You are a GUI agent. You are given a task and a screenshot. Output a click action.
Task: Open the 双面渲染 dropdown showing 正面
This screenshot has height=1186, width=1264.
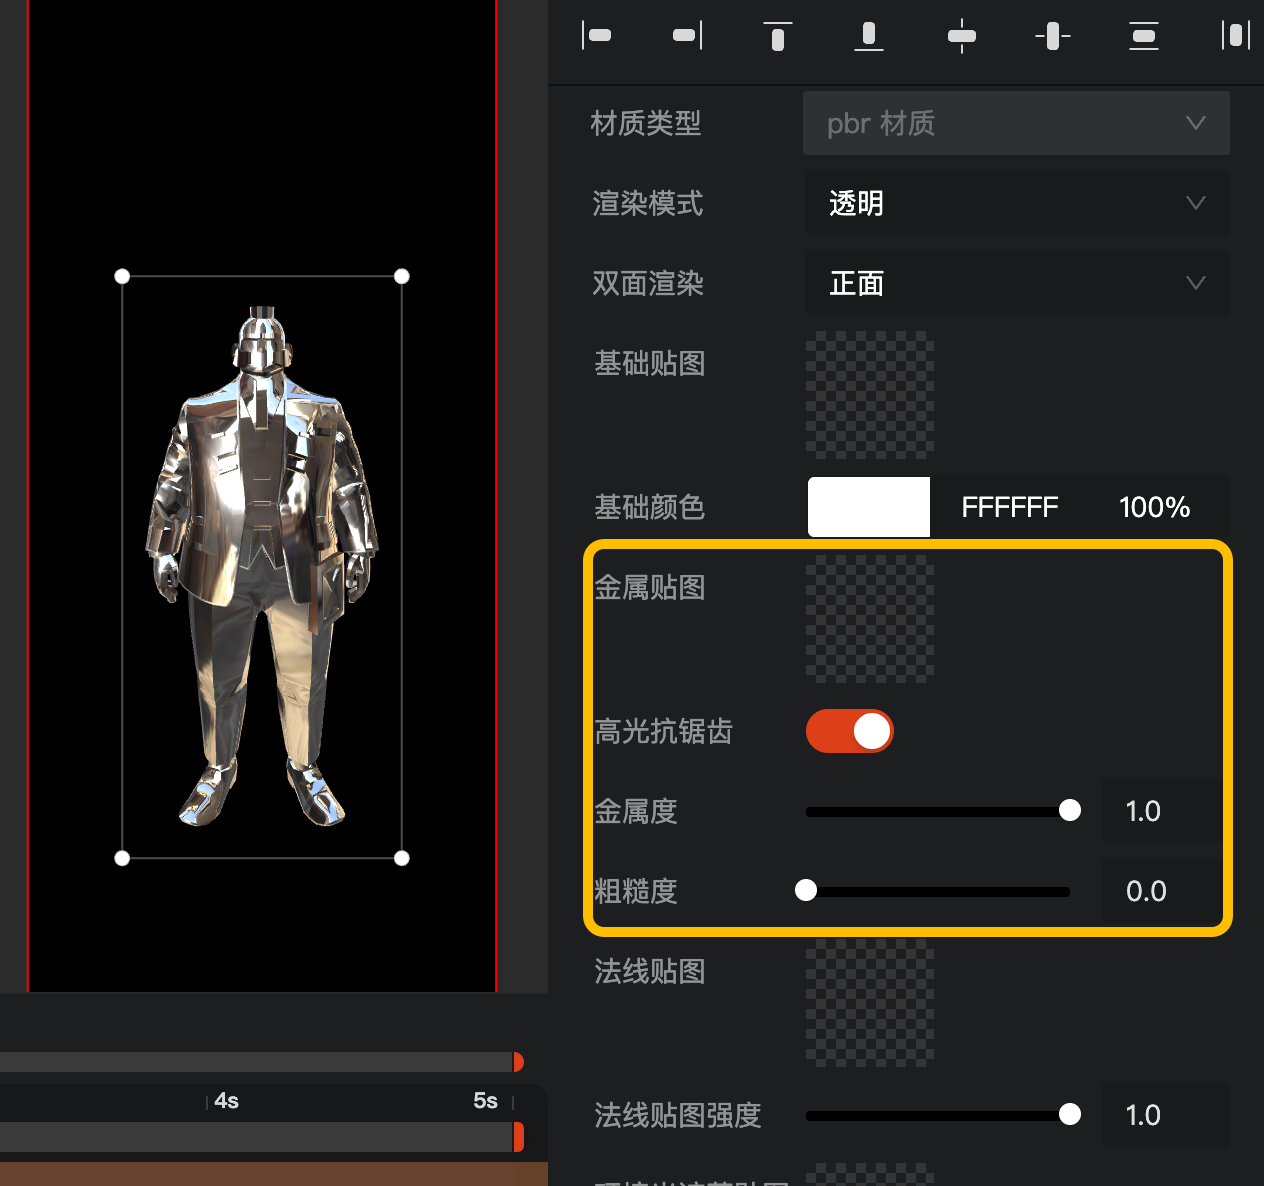tap(1016, 283)
